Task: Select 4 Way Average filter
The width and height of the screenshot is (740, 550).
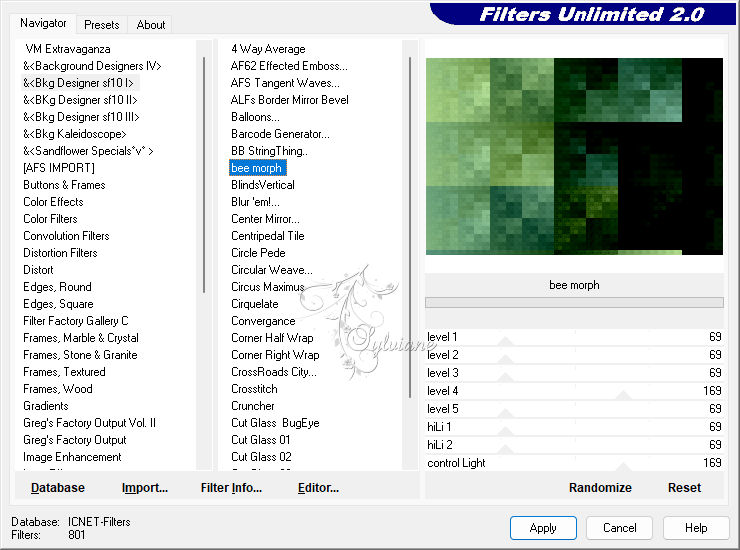Action: click(268, 49)
